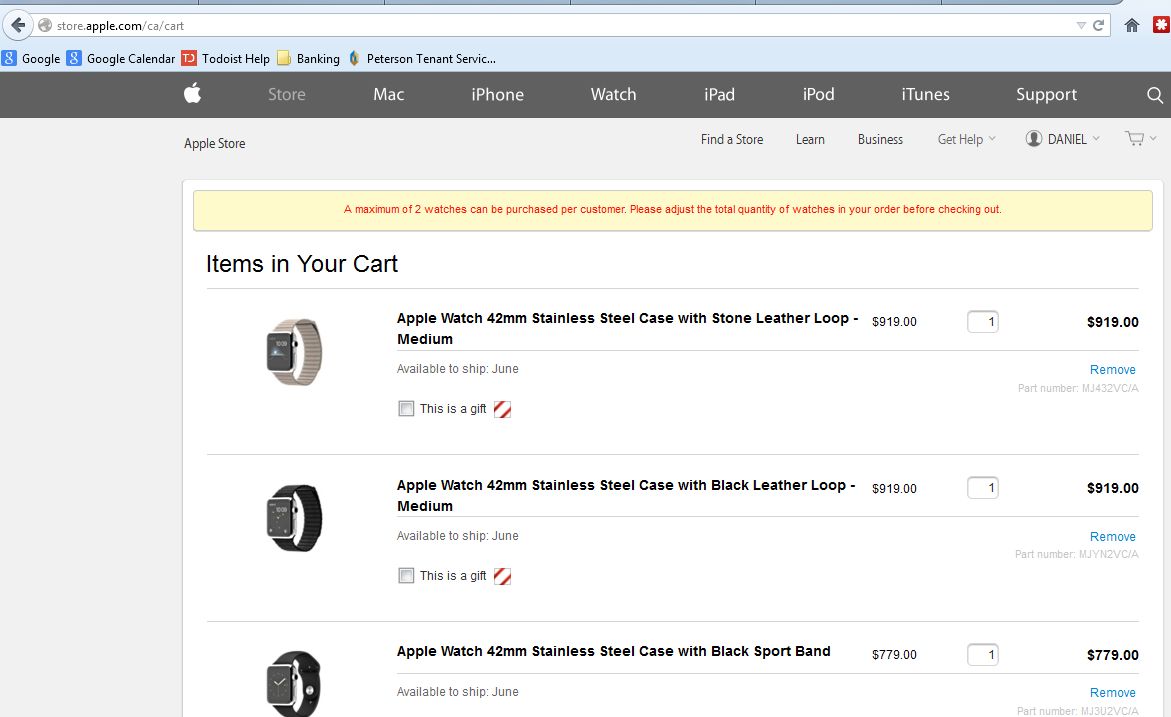Click gift ribbon icon for Black Leather Loop
The image size is (1171, 717).
coord(503,577)
